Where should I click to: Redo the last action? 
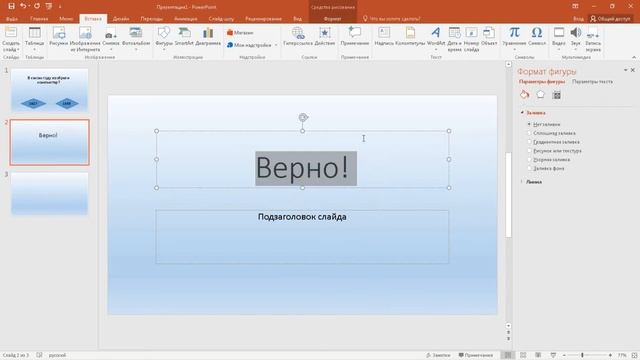point(37,6)
